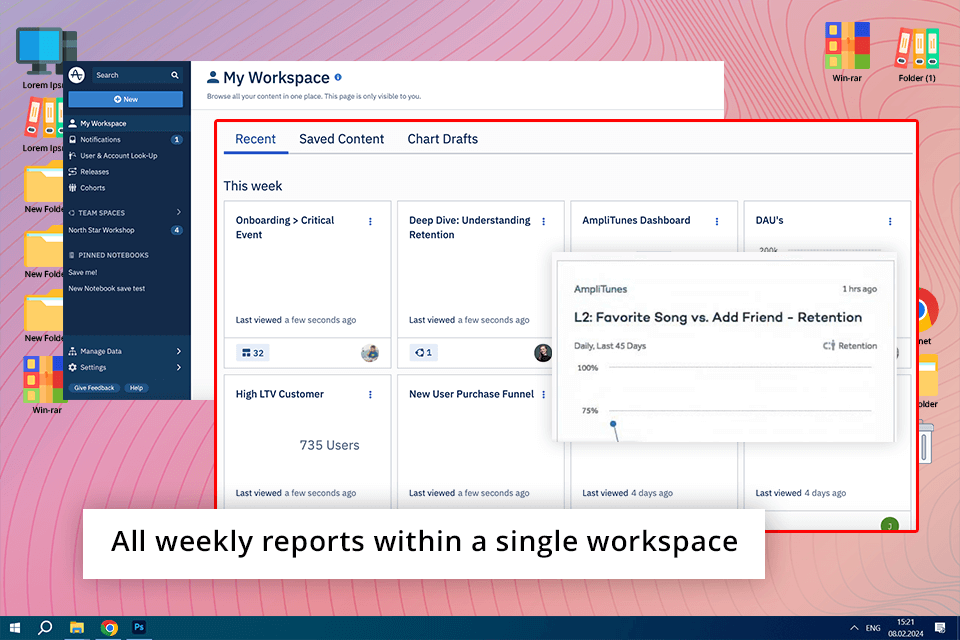
Task: Open Photoshop from the taskbar
Action: pyautogui.click(x=139, y=628)
